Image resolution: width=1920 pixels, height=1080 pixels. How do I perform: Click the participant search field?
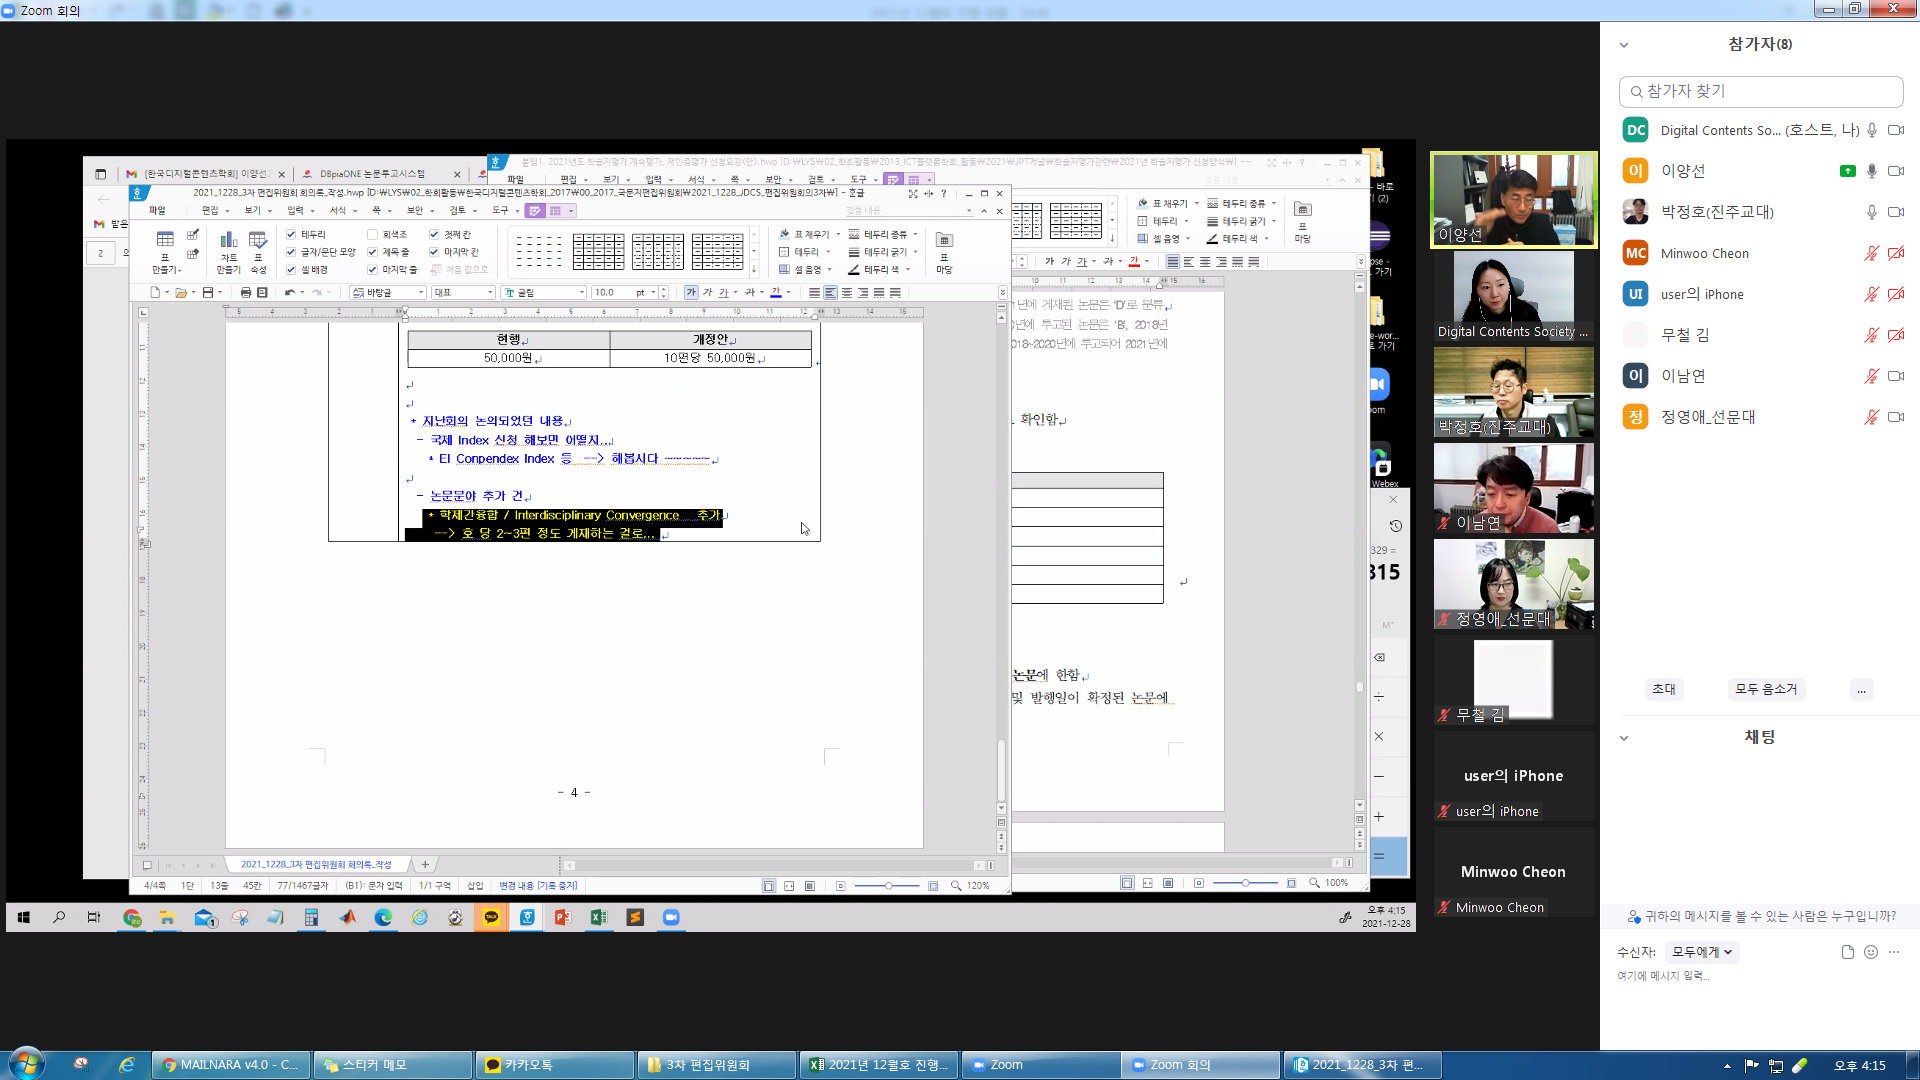click(1760, 91)
